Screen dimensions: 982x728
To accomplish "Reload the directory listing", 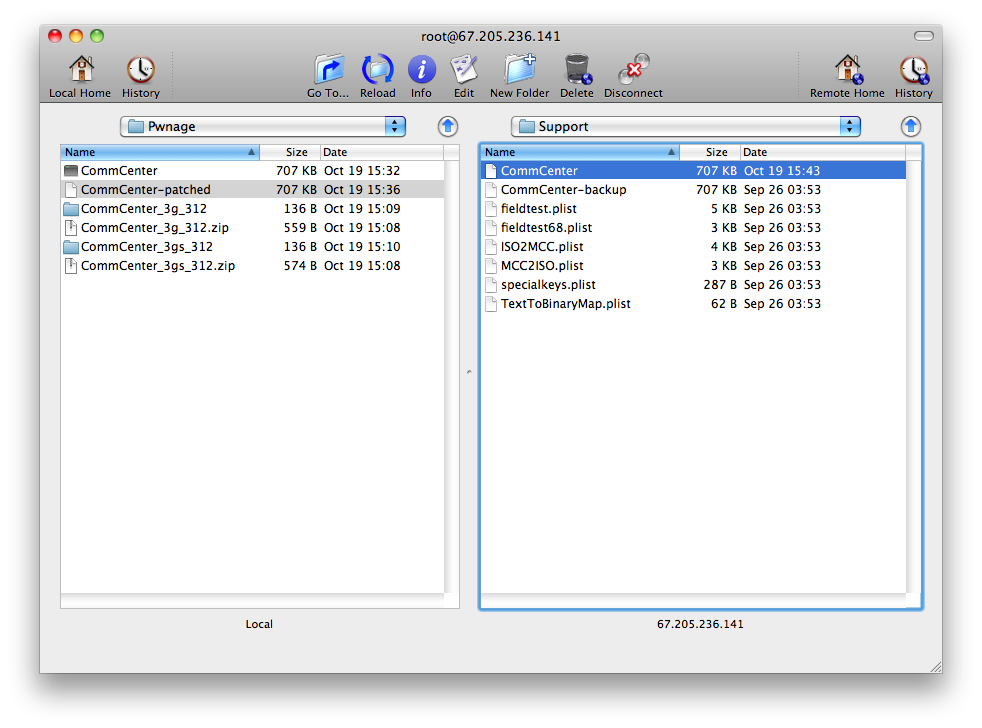I will pyautogui.click(x=377, y=70).
